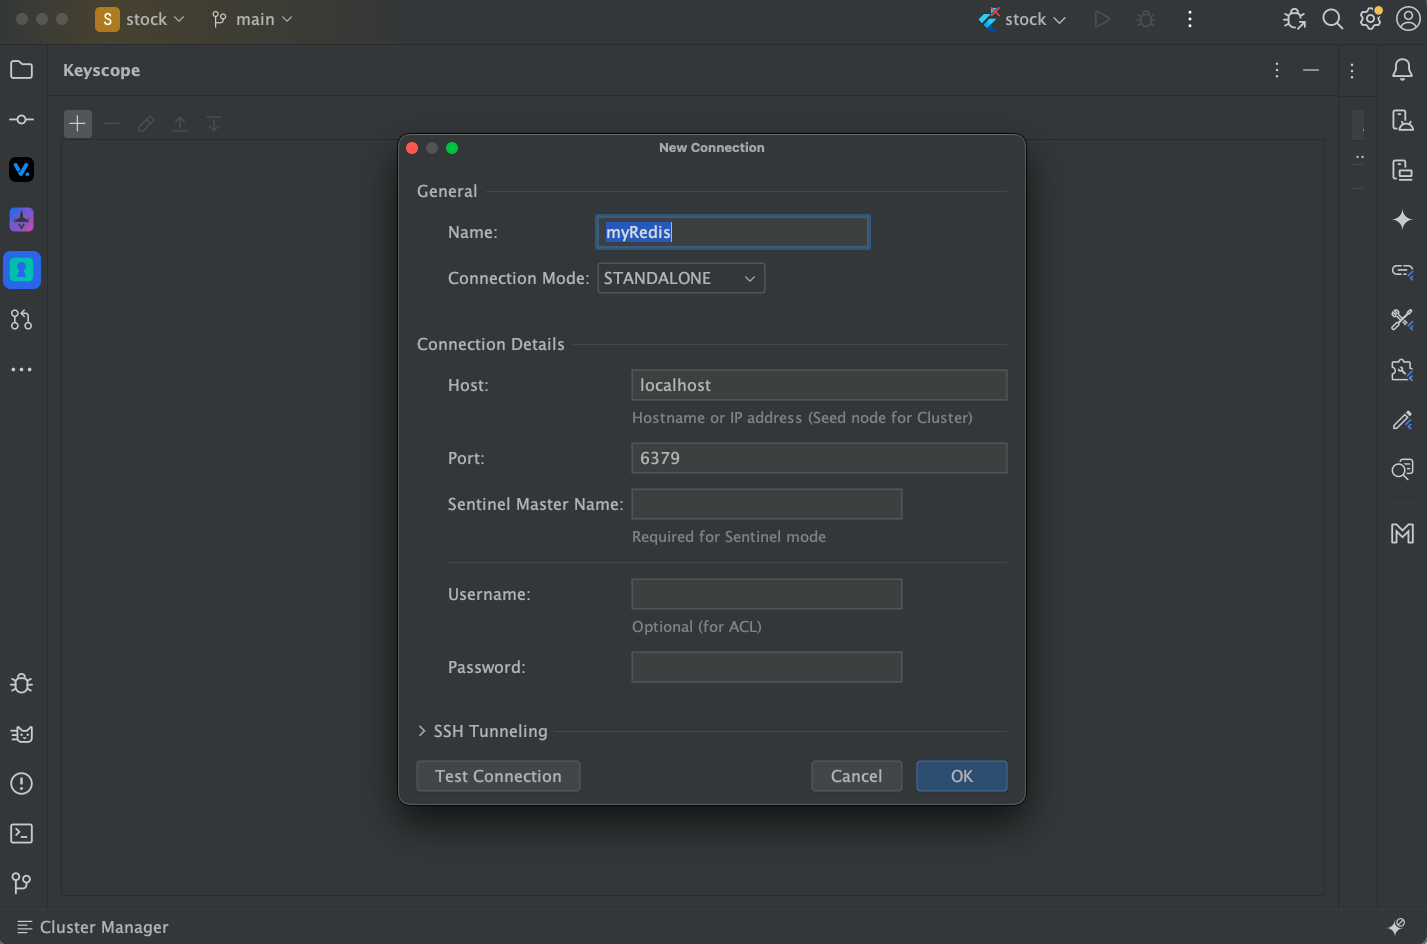The width and height of the screenshot is (1427, 944).
Task: Open the AI Assistant star icon
Action: click(1402, 219)
